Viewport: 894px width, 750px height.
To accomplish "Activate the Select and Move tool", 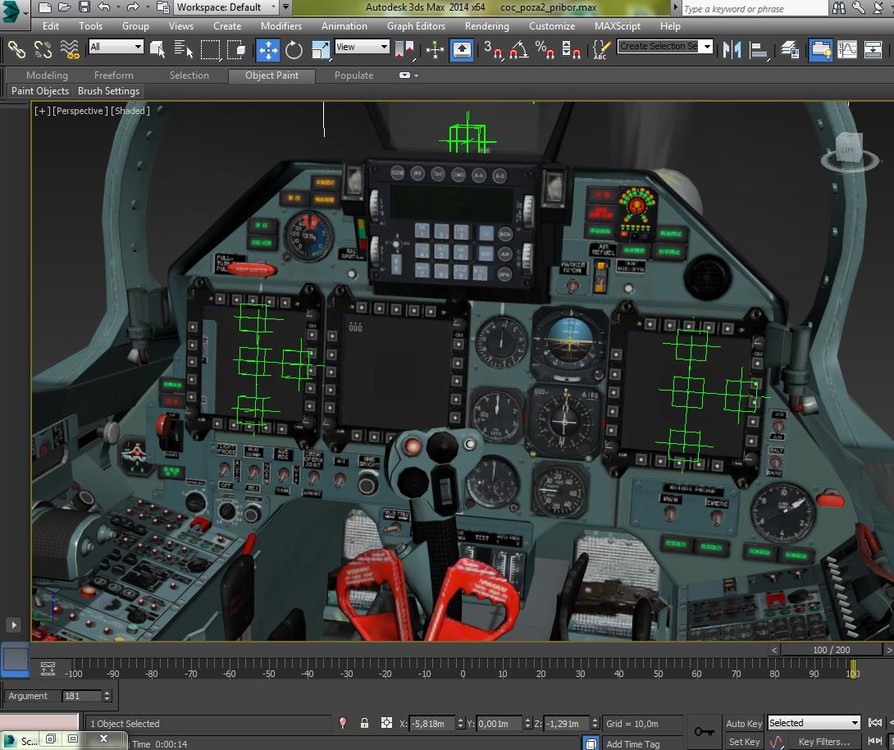I will [x=268, y=49].
